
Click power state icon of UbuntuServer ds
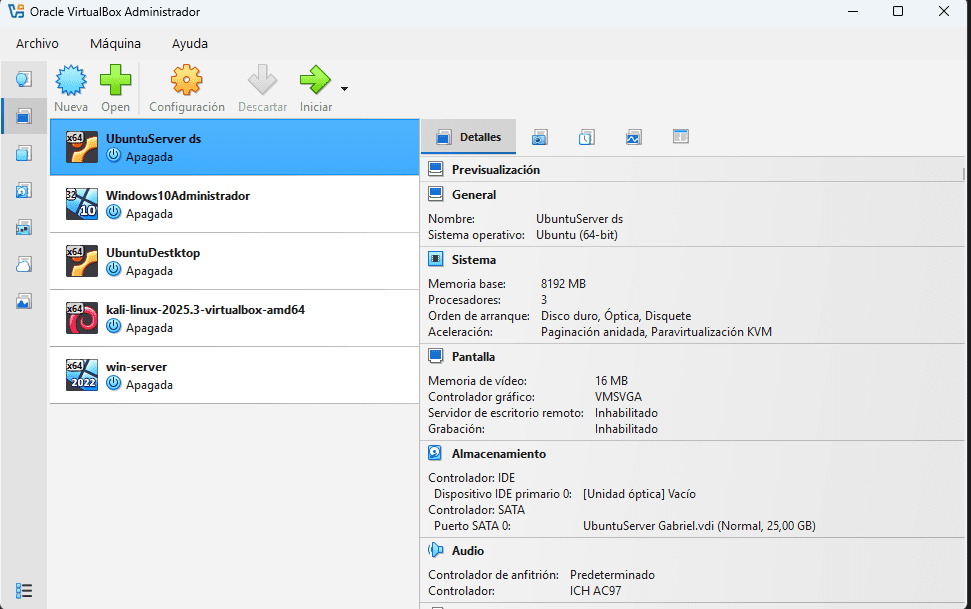tap(113, 156)
